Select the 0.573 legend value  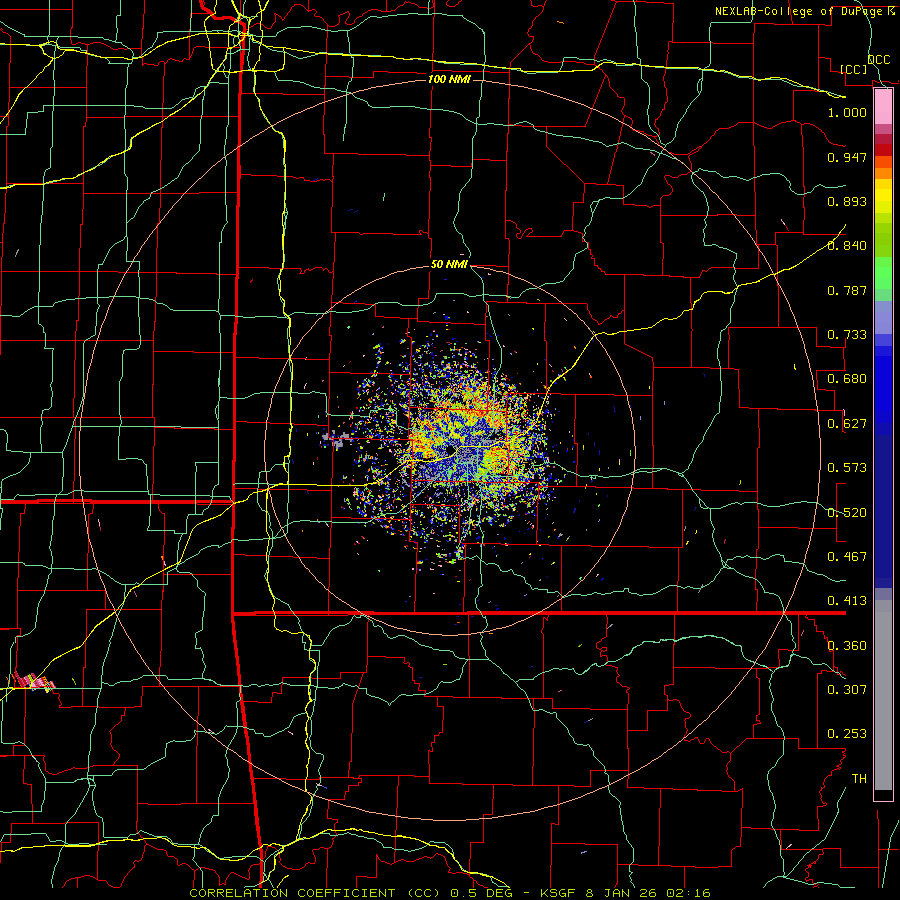847,468
